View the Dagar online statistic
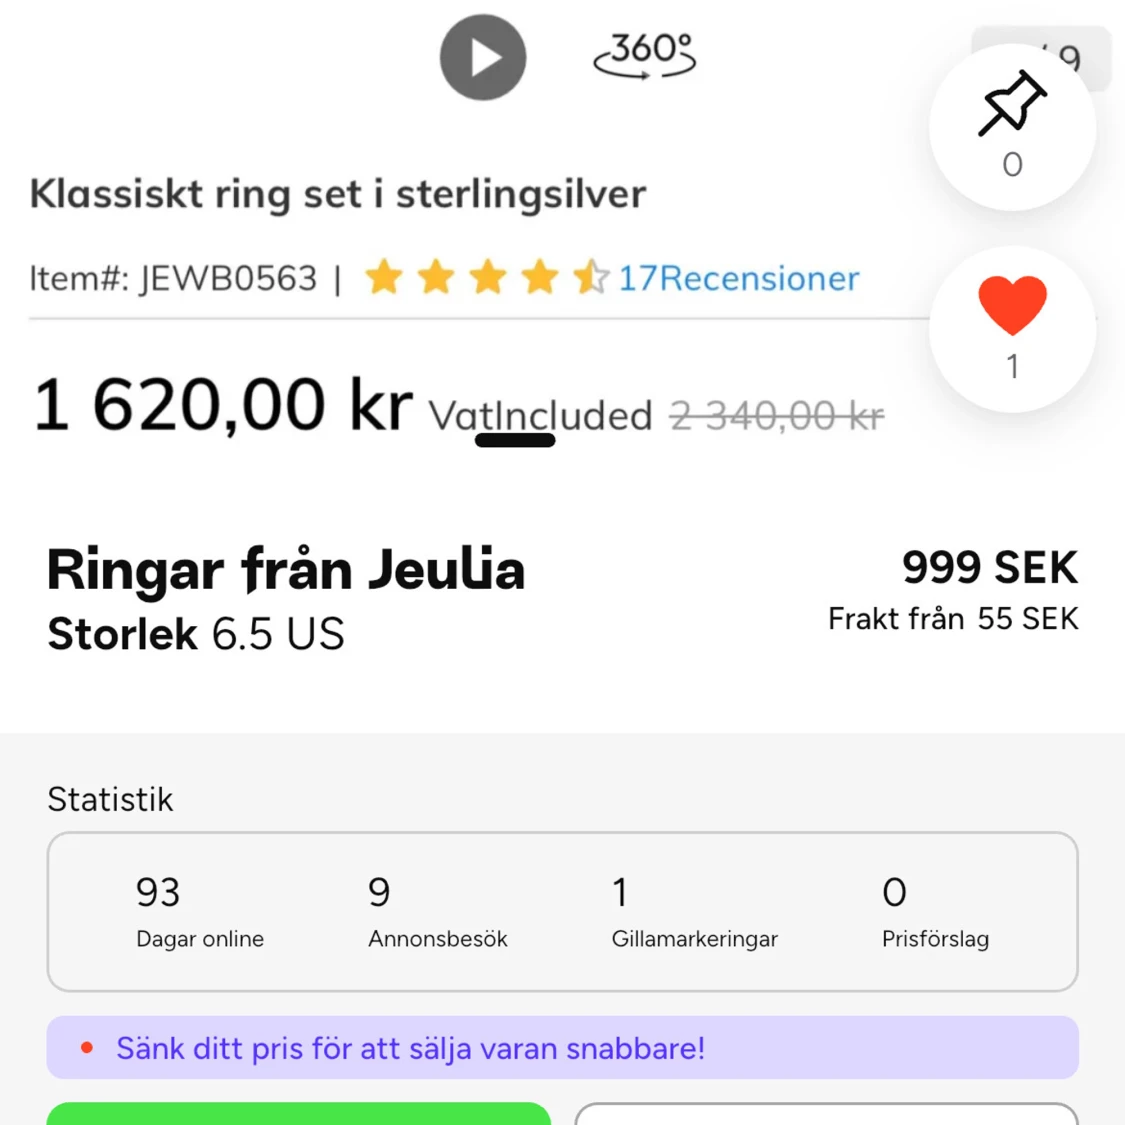This screenshot has width=1125, height=1125. [x=200, y=911]
